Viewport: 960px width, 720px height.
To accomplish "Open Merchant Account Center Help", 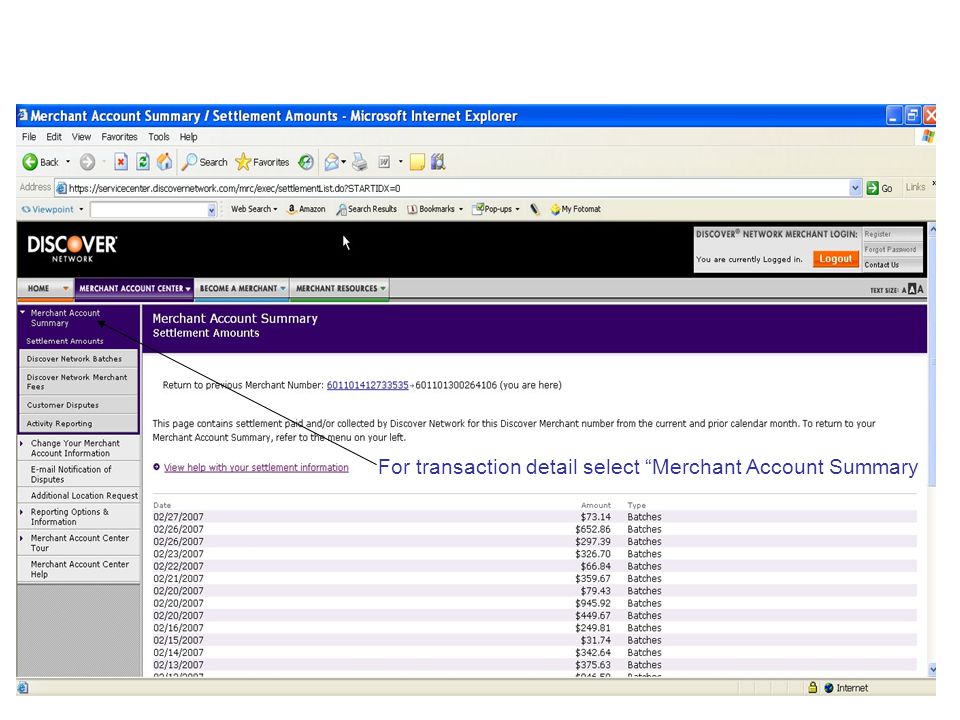I will (78, 569).
